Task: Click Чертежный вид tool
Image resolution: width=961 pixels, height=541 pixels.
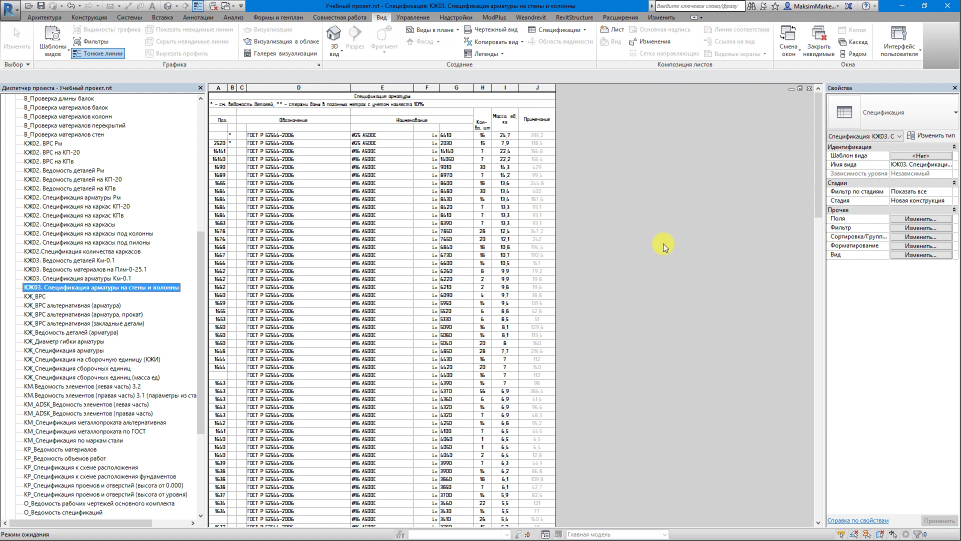Action: [x=491, y=29]
